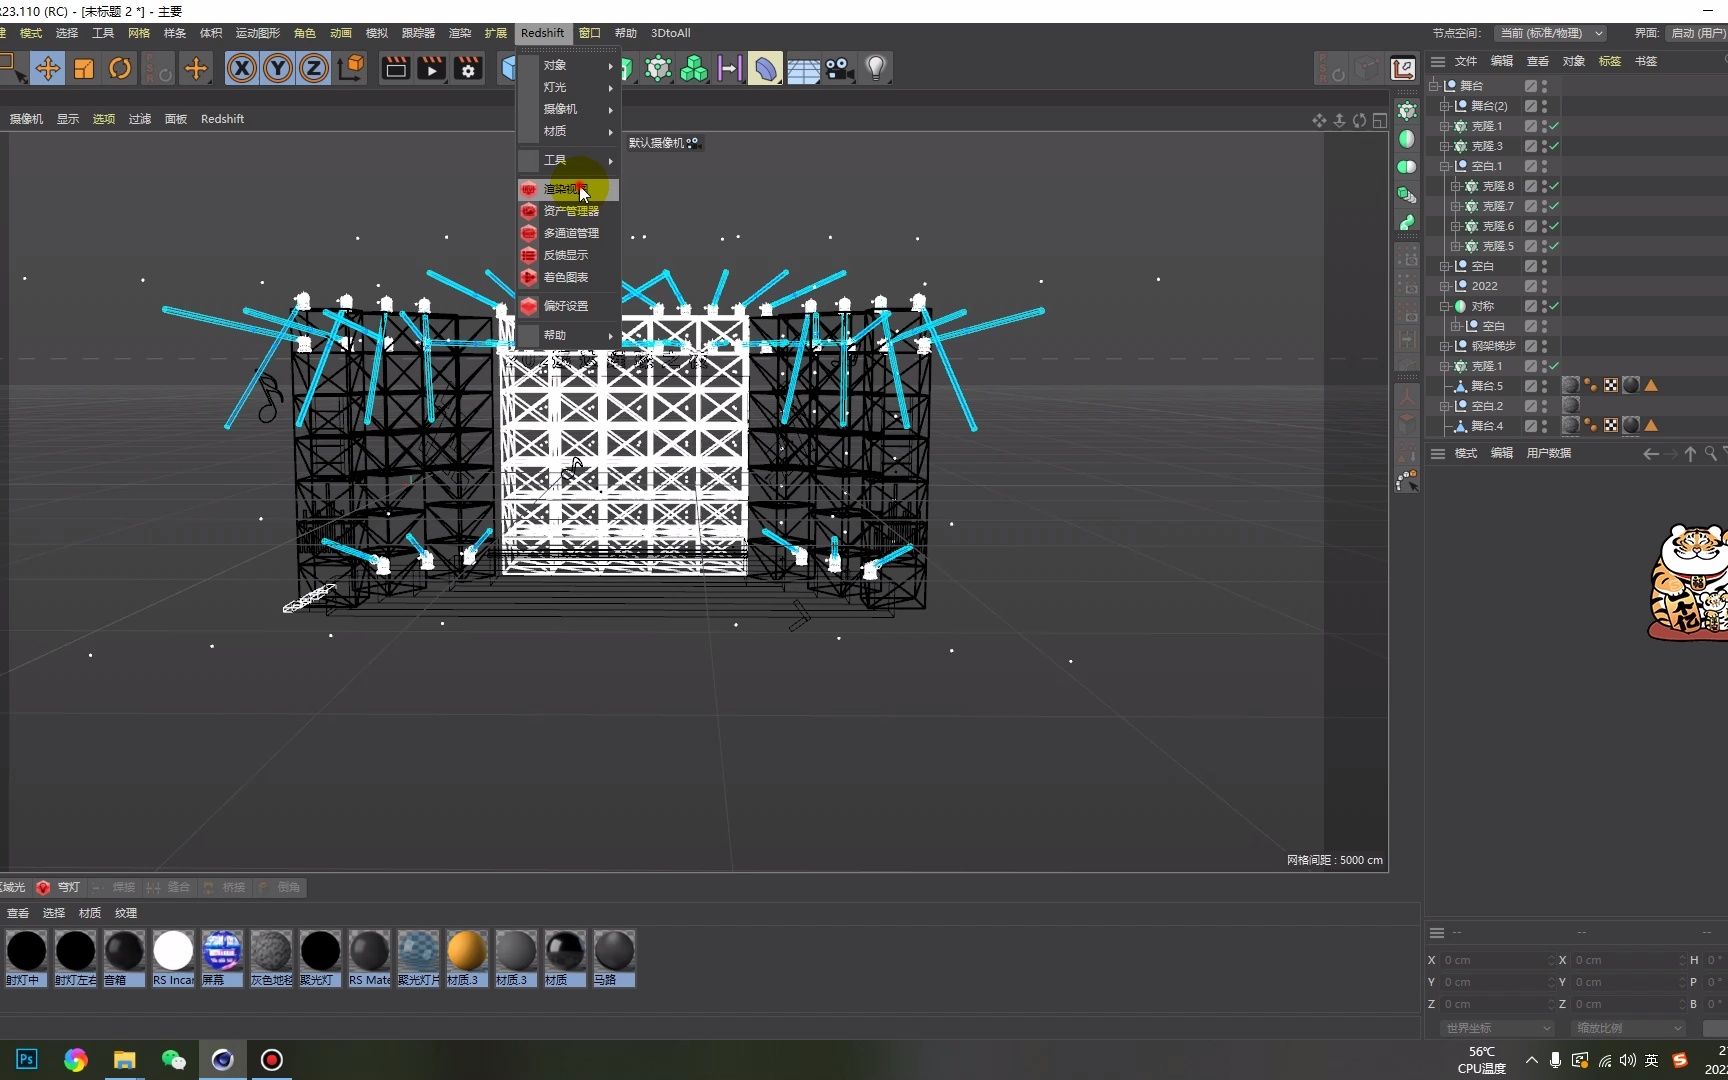Select the green cube primitive icon
This screenshot has width=1728, height=1080.
tap(693, 68)
